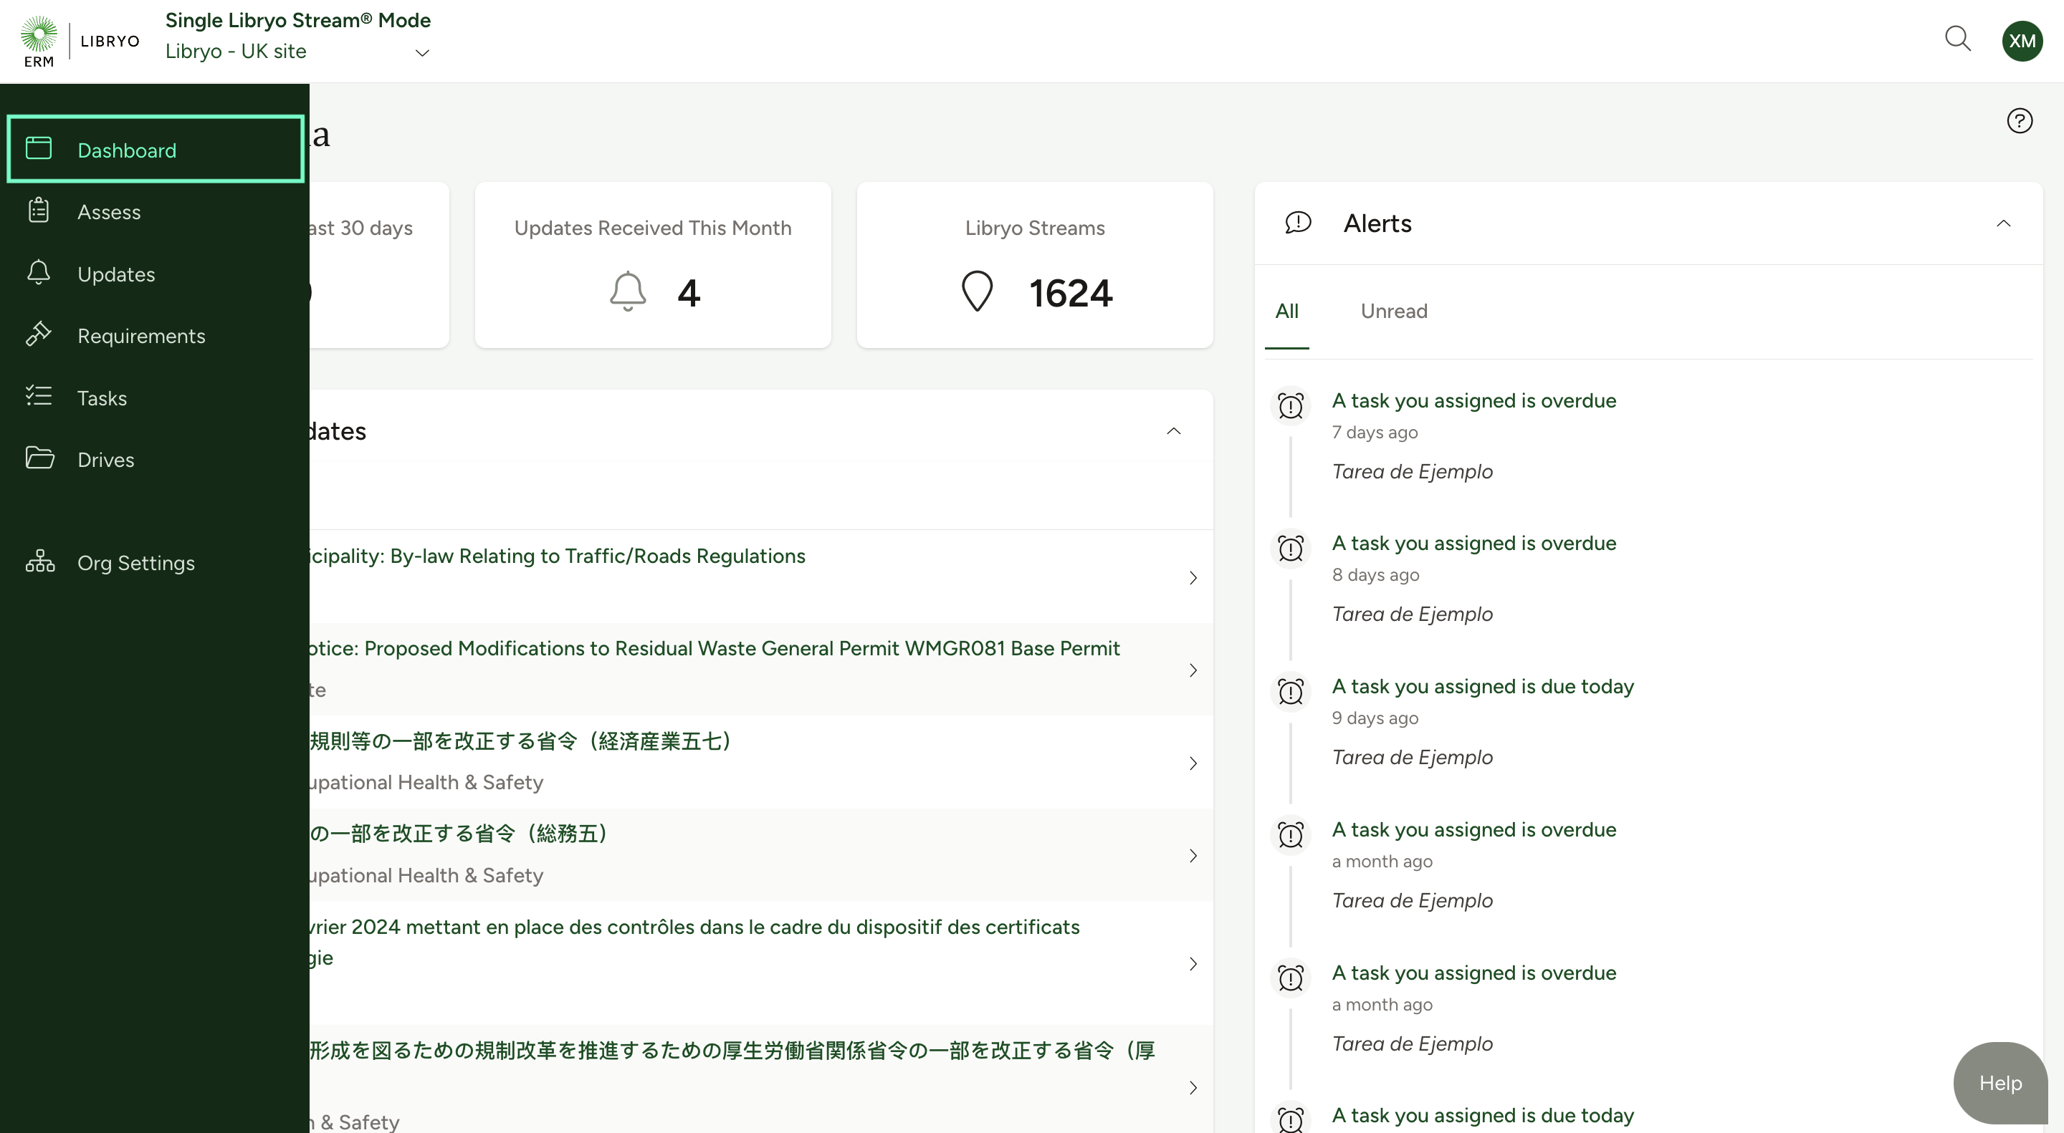This screenshot has height=1133, width=2064.
Task: Open the help question mark icon
Action: click(x=2019, y=120)
